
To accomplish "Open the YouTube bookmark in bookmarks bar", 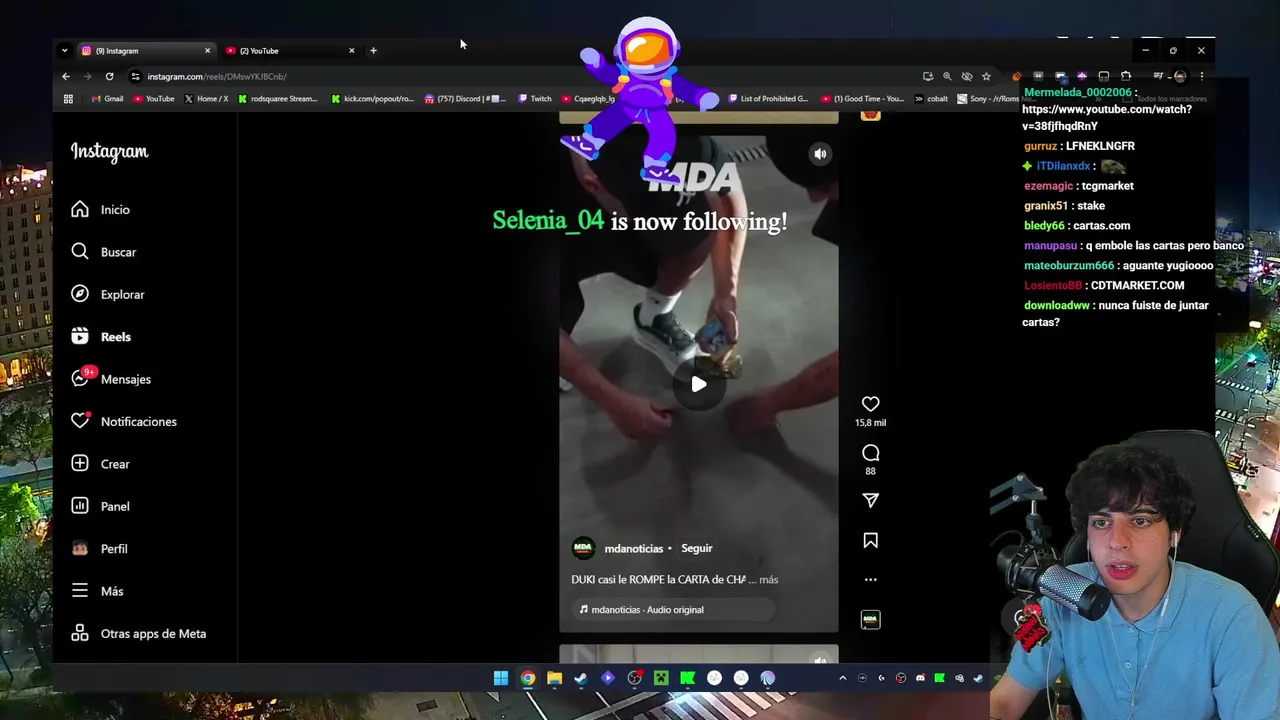I will point(153,99).
